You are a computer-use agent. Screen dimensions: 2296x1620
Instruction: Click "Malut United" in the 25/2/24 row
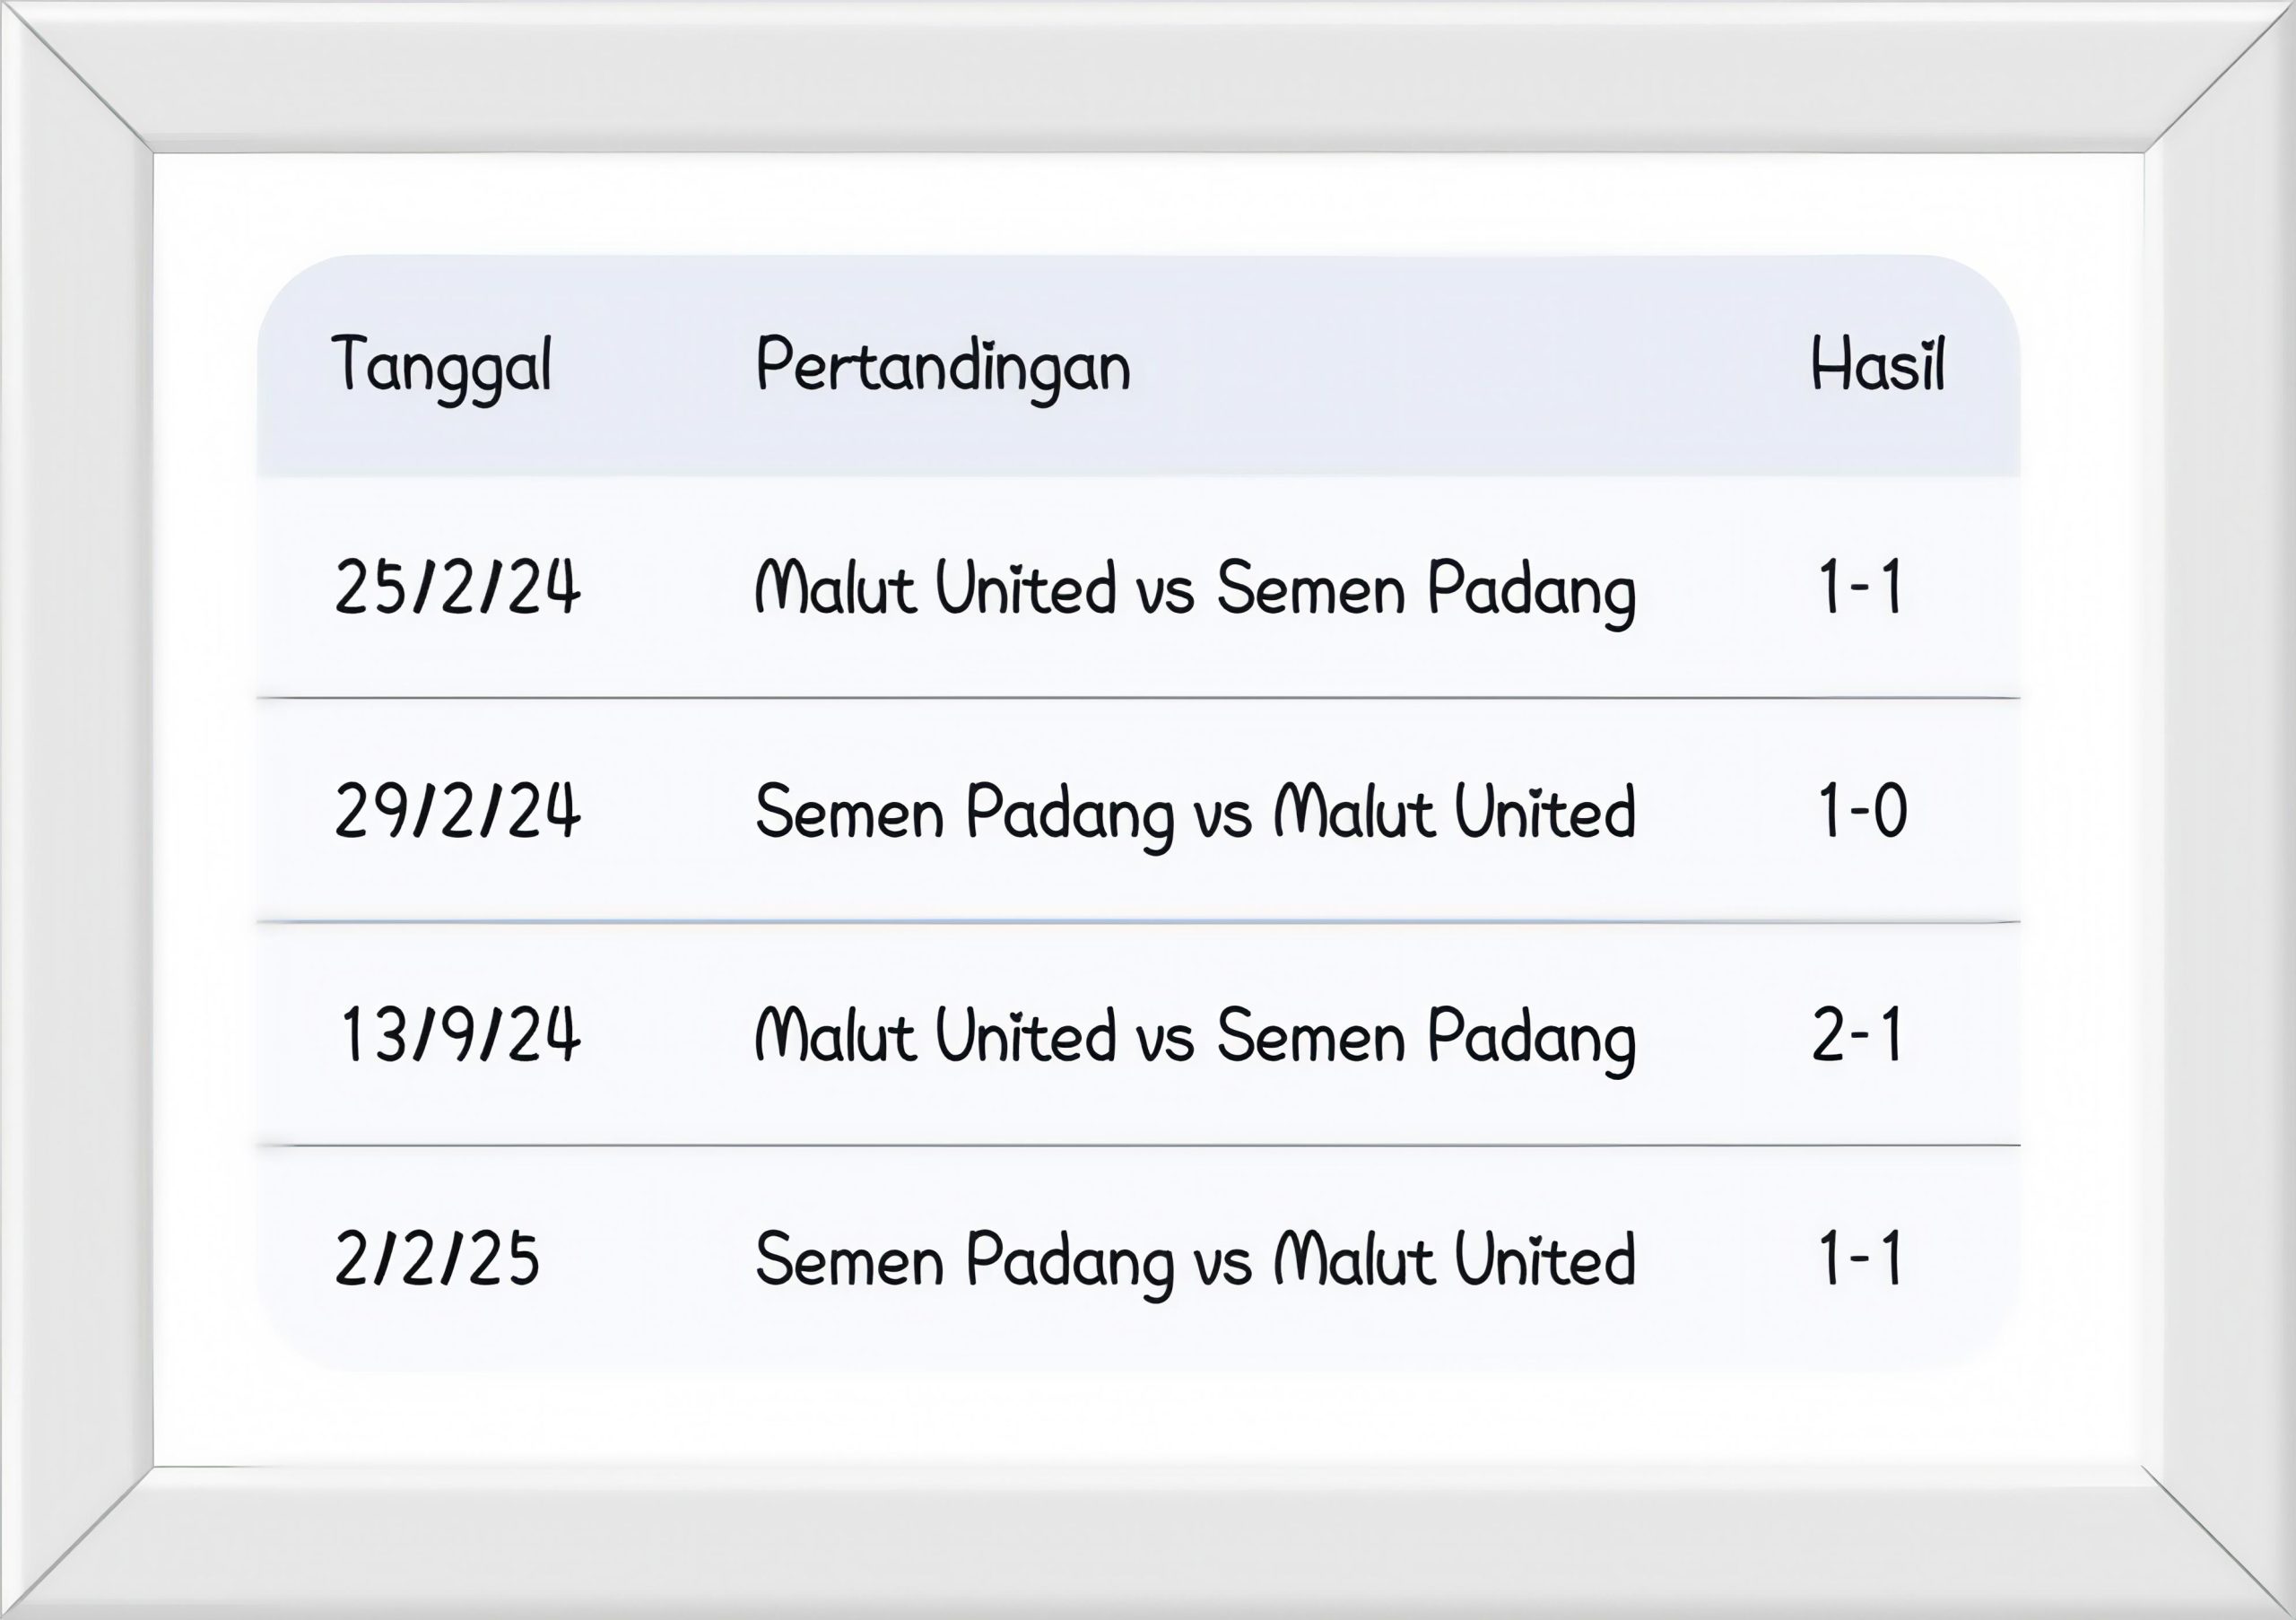(935, 588)
